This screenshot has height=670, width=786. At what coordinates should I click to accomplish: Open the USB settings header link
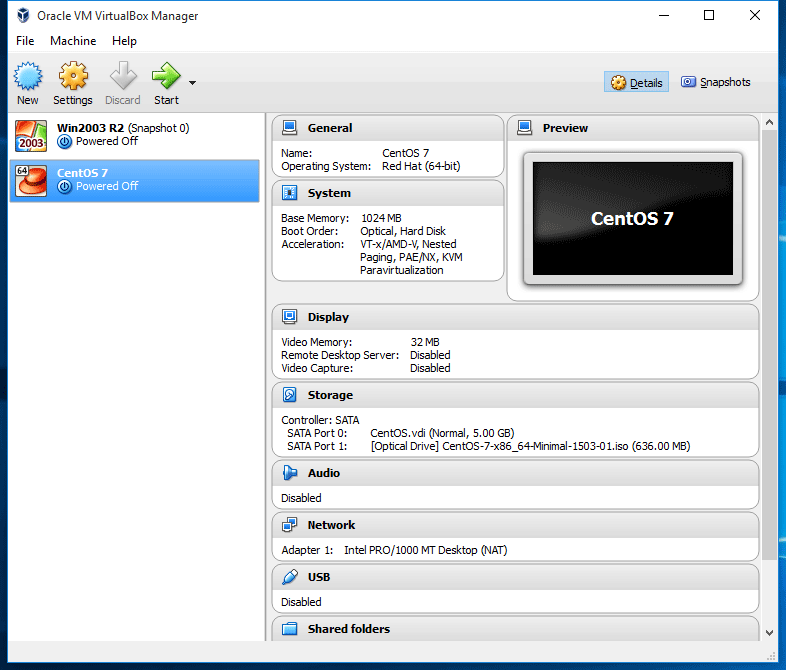[319, 577]
